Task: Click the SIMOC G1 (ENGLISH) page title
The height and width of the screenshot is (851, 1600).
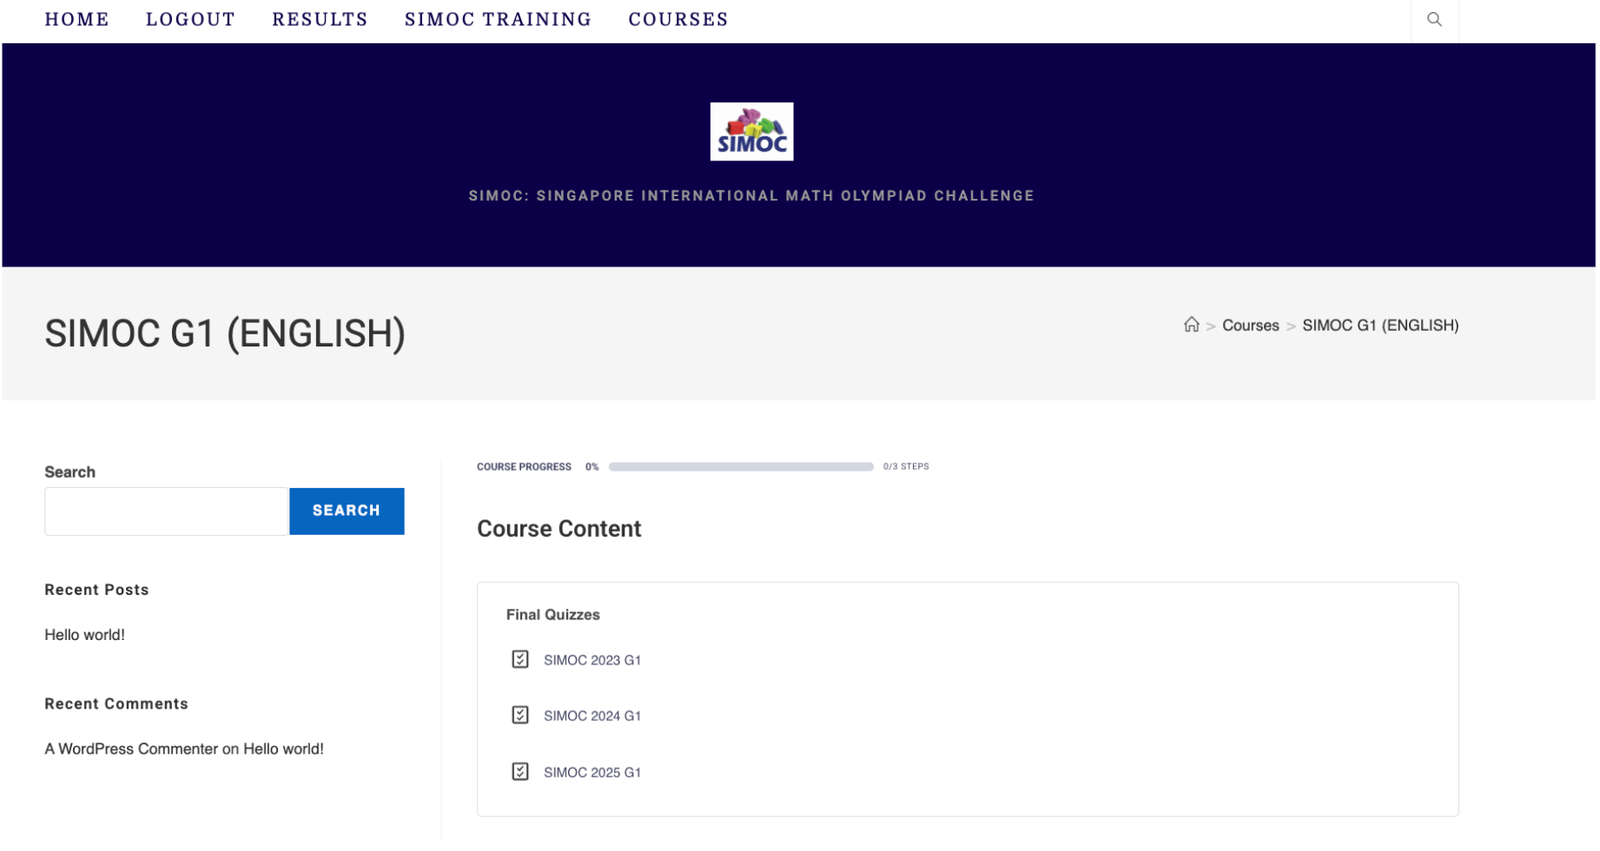Action: [225, 334]
